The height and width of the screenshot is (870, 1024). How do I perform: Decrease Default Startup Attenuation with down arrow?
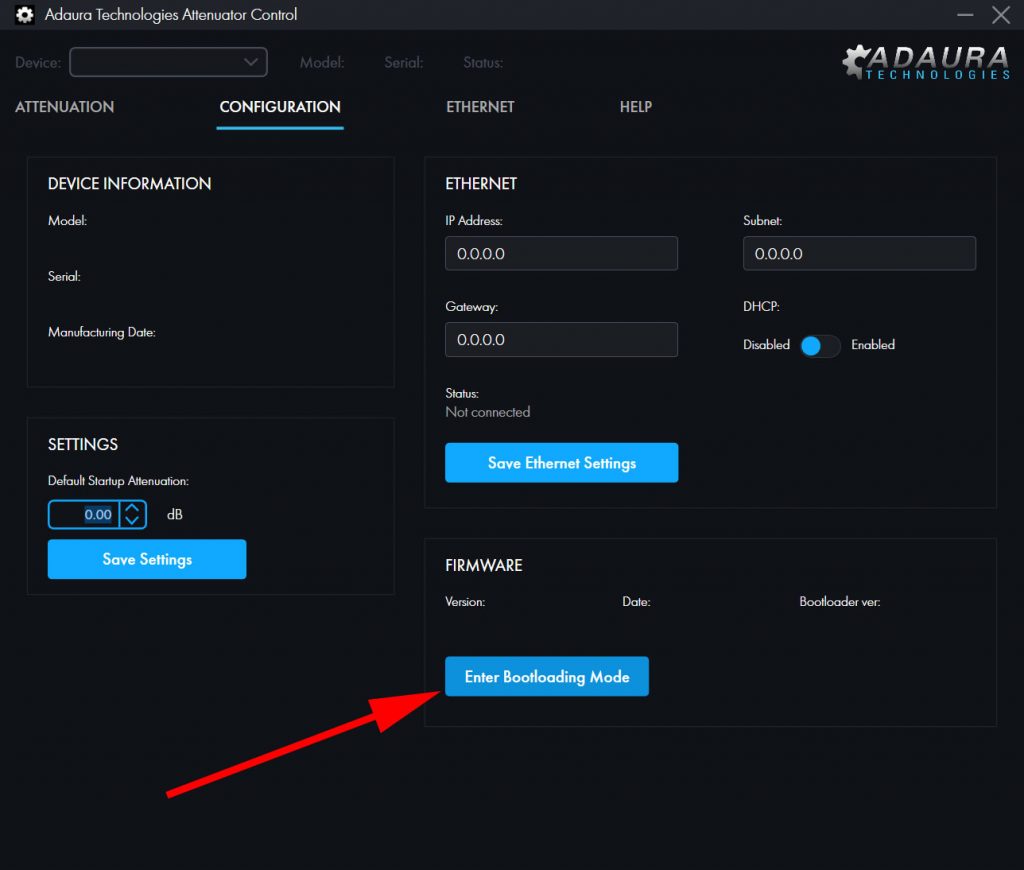133,521
